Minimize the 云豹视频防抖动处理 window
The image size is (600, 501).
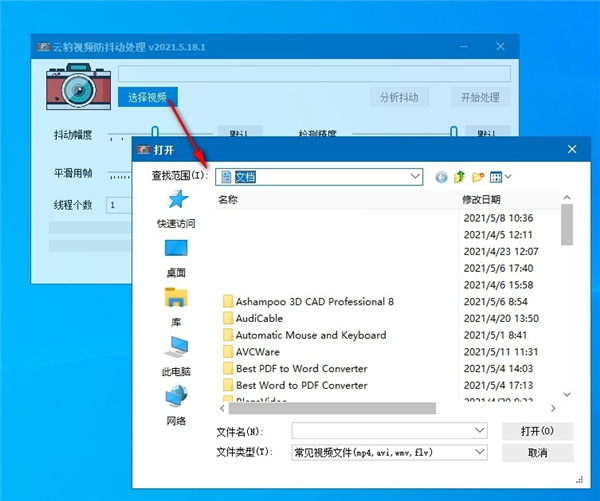[x=464, y=47]
